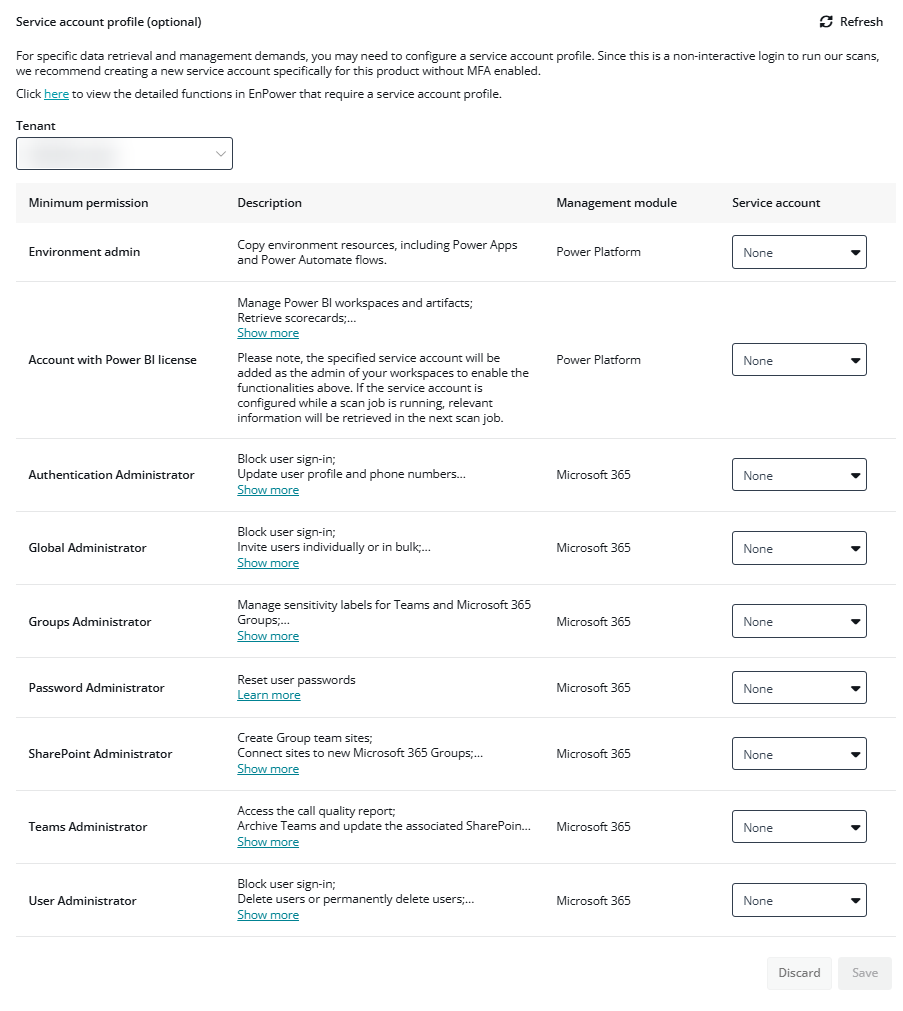
Task: Show more for Teams Administrator row
Action: [x=267, y=841]
